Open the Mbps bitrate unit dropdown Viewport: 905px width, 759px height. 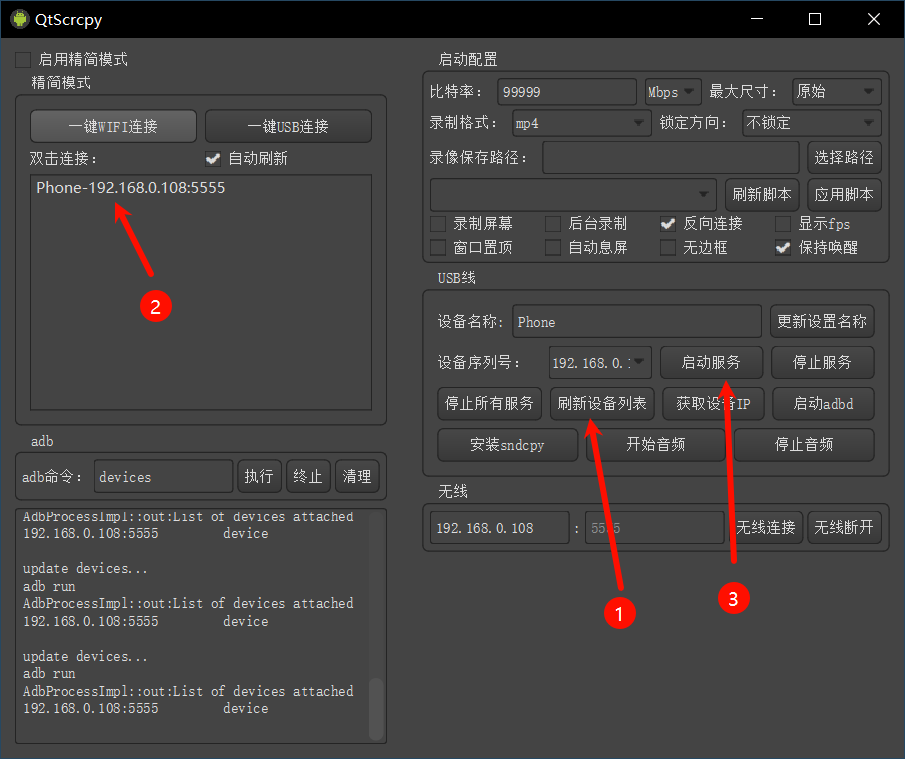[x=673, y=92]
